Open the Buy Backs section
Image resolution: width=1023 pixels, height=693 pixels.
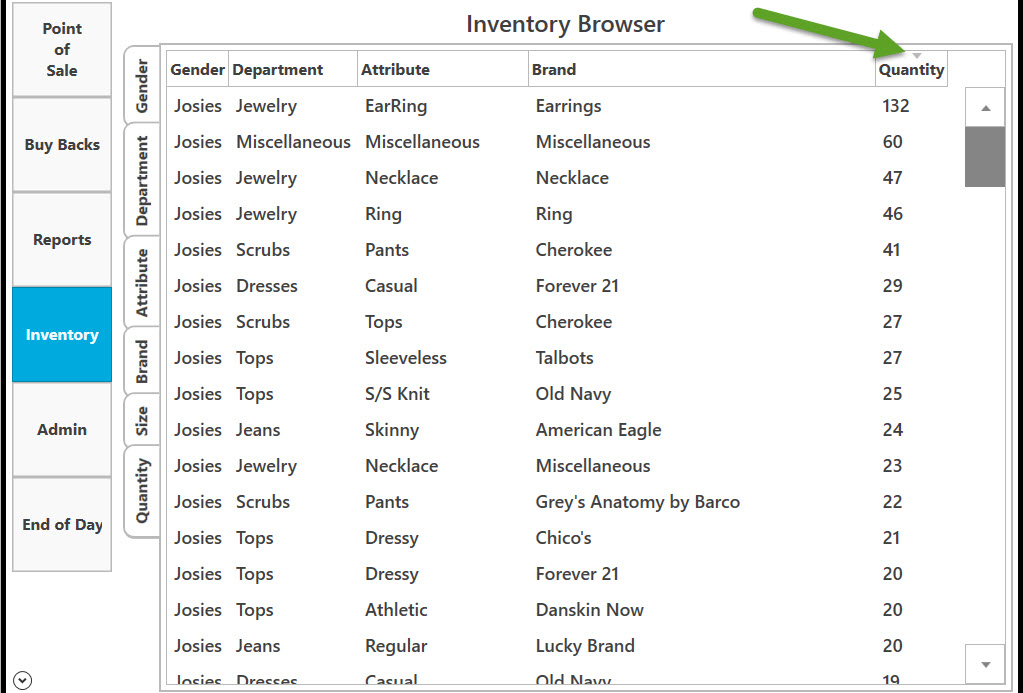(x=62, y=145)
